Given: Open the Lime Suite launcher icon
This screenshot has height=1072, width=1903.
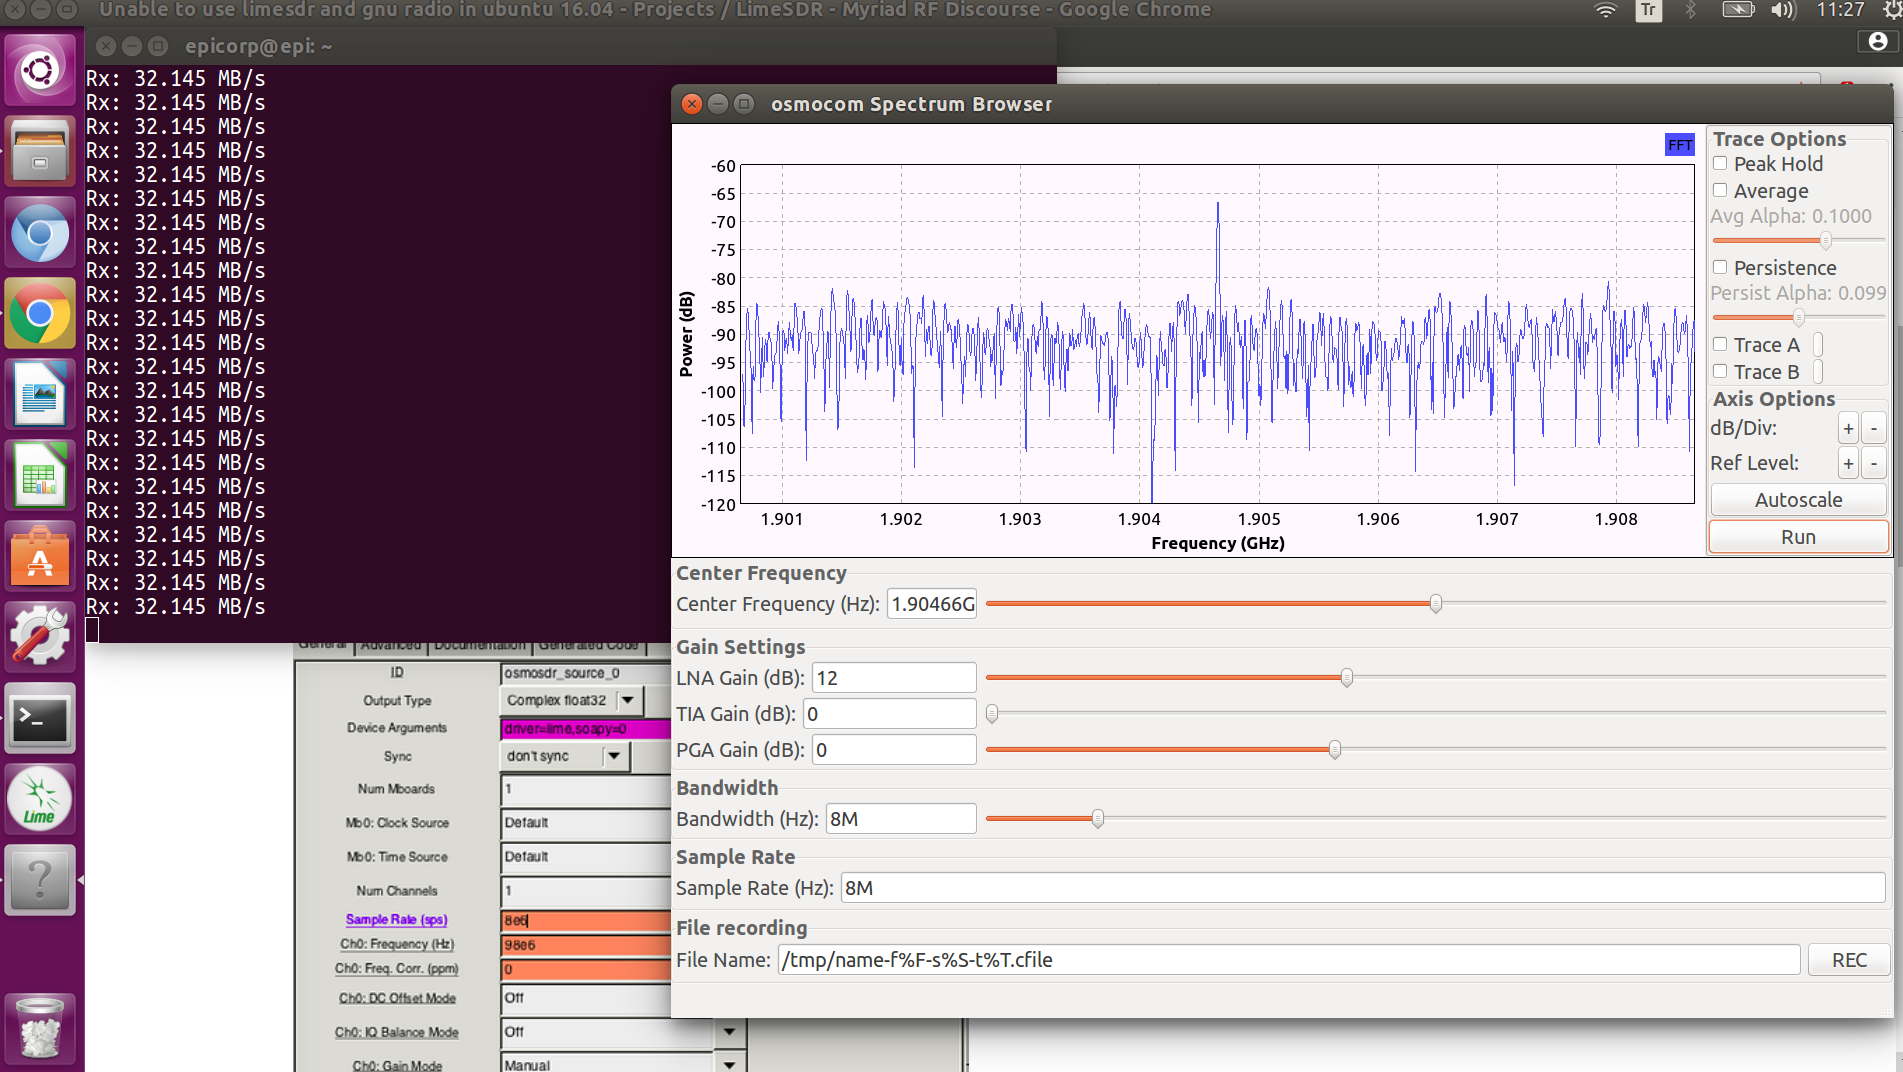Looking at the screenshot, I should (x=40, y=801).
